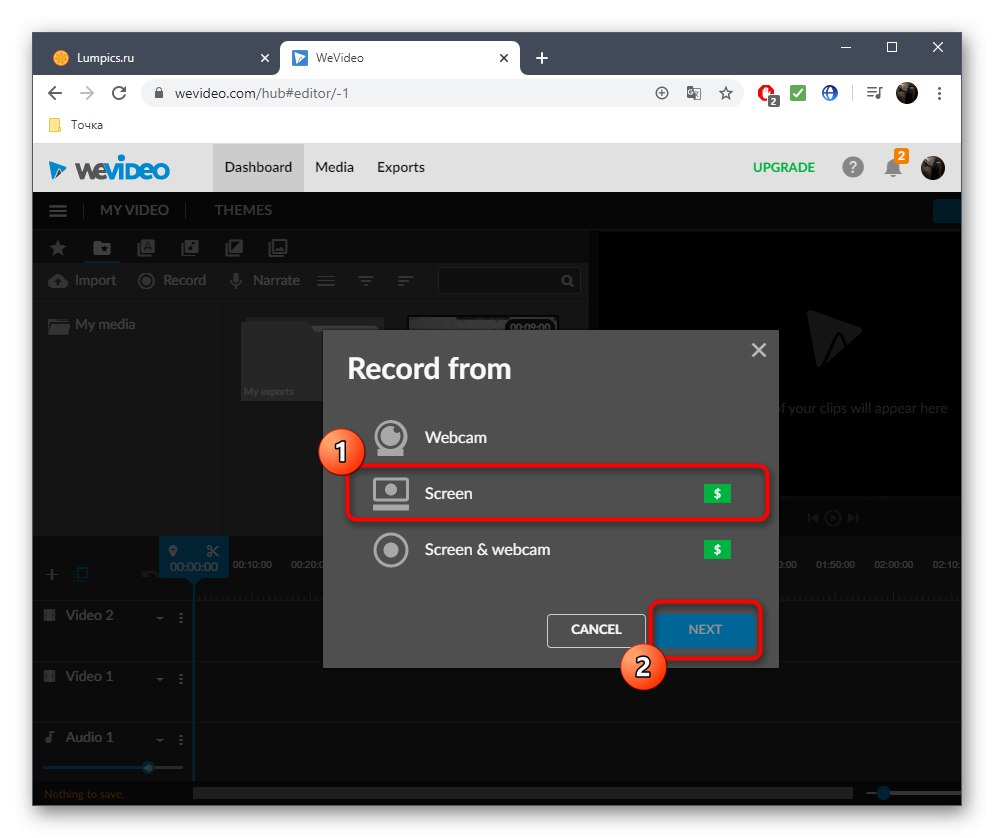994x838 pixels.
Task: Click the starred favorites icon
Action: click(57, 247)
